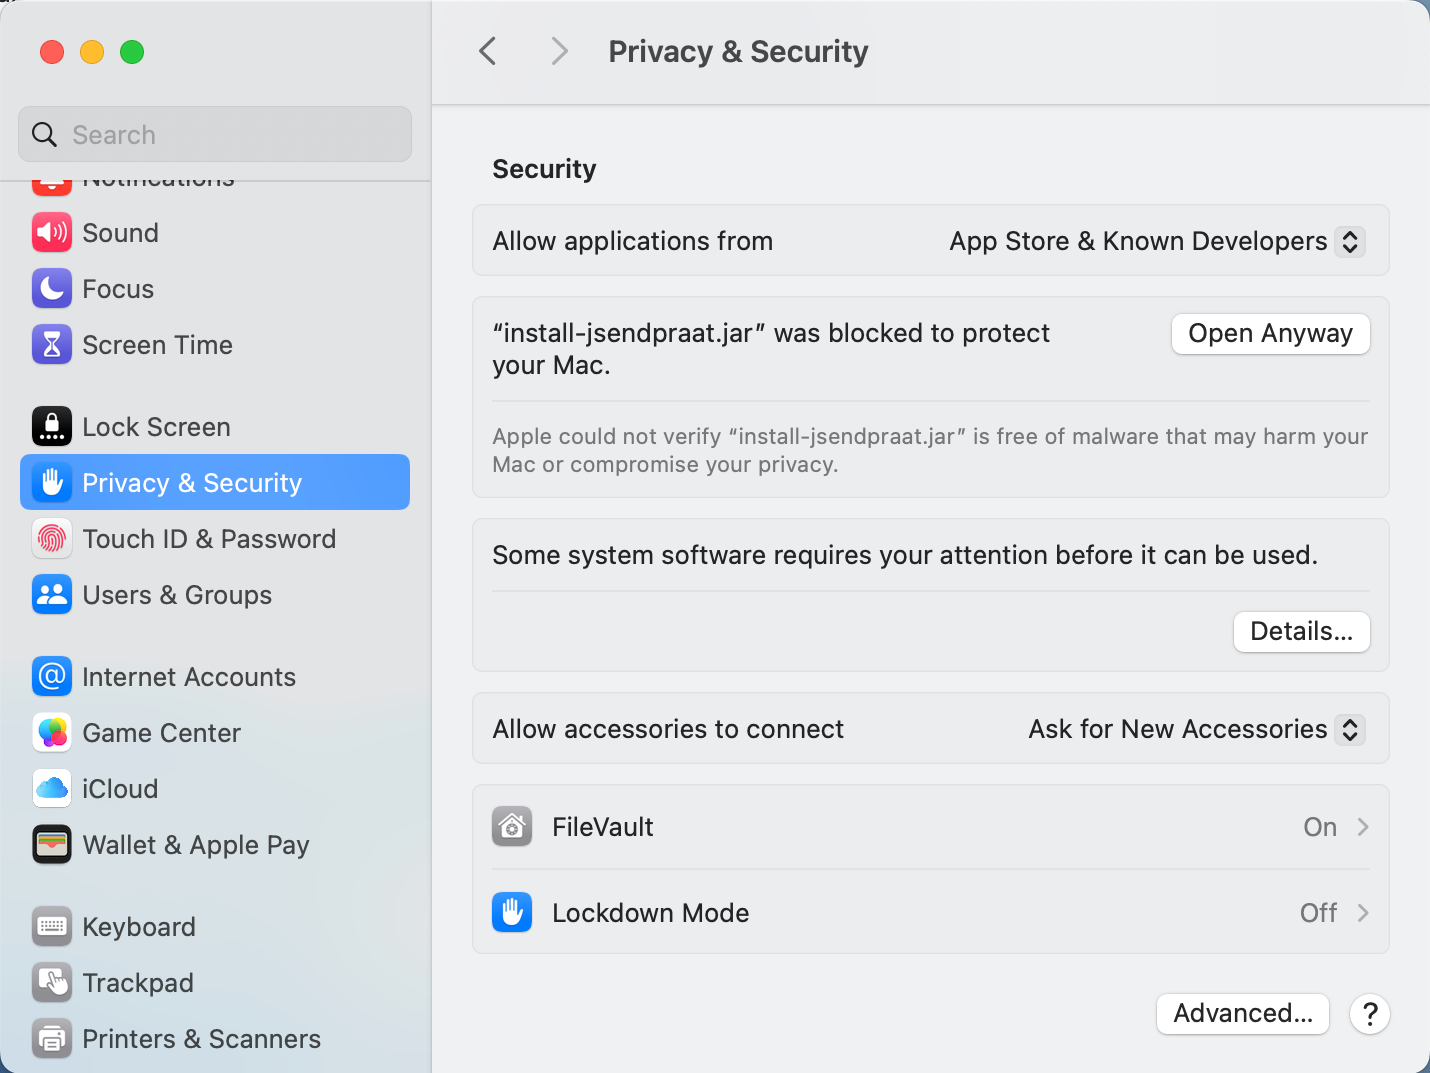The image size is (1430, 1073).
Task: Open Users & Groups pane
Action: click(215, 595)
